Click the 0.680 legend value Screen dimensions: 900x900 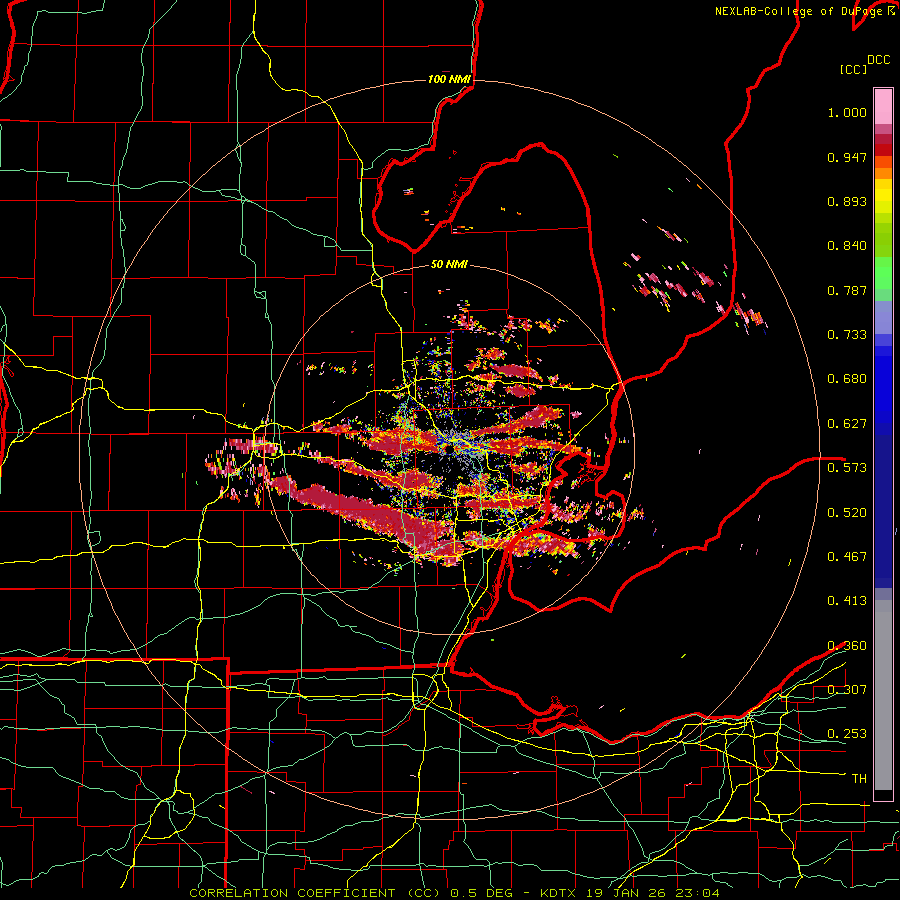(847, 379)
